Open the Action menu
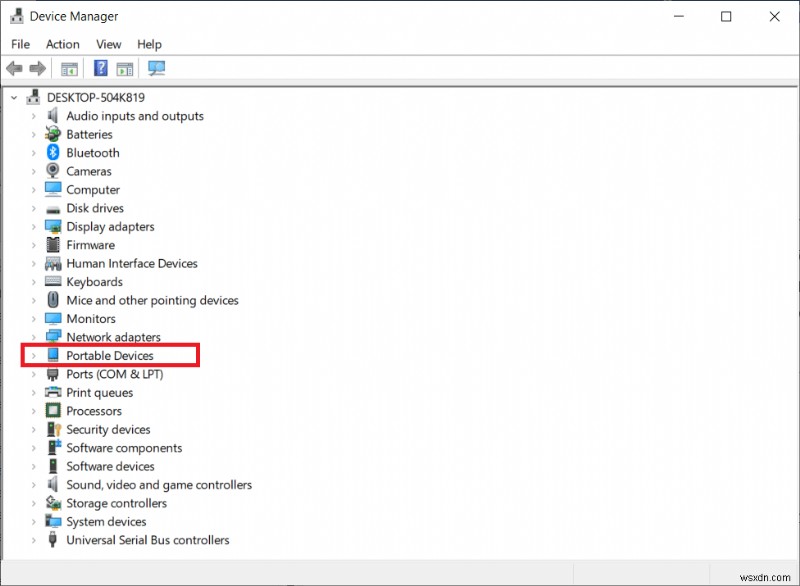The image size is (800, 586). [63, 44]
